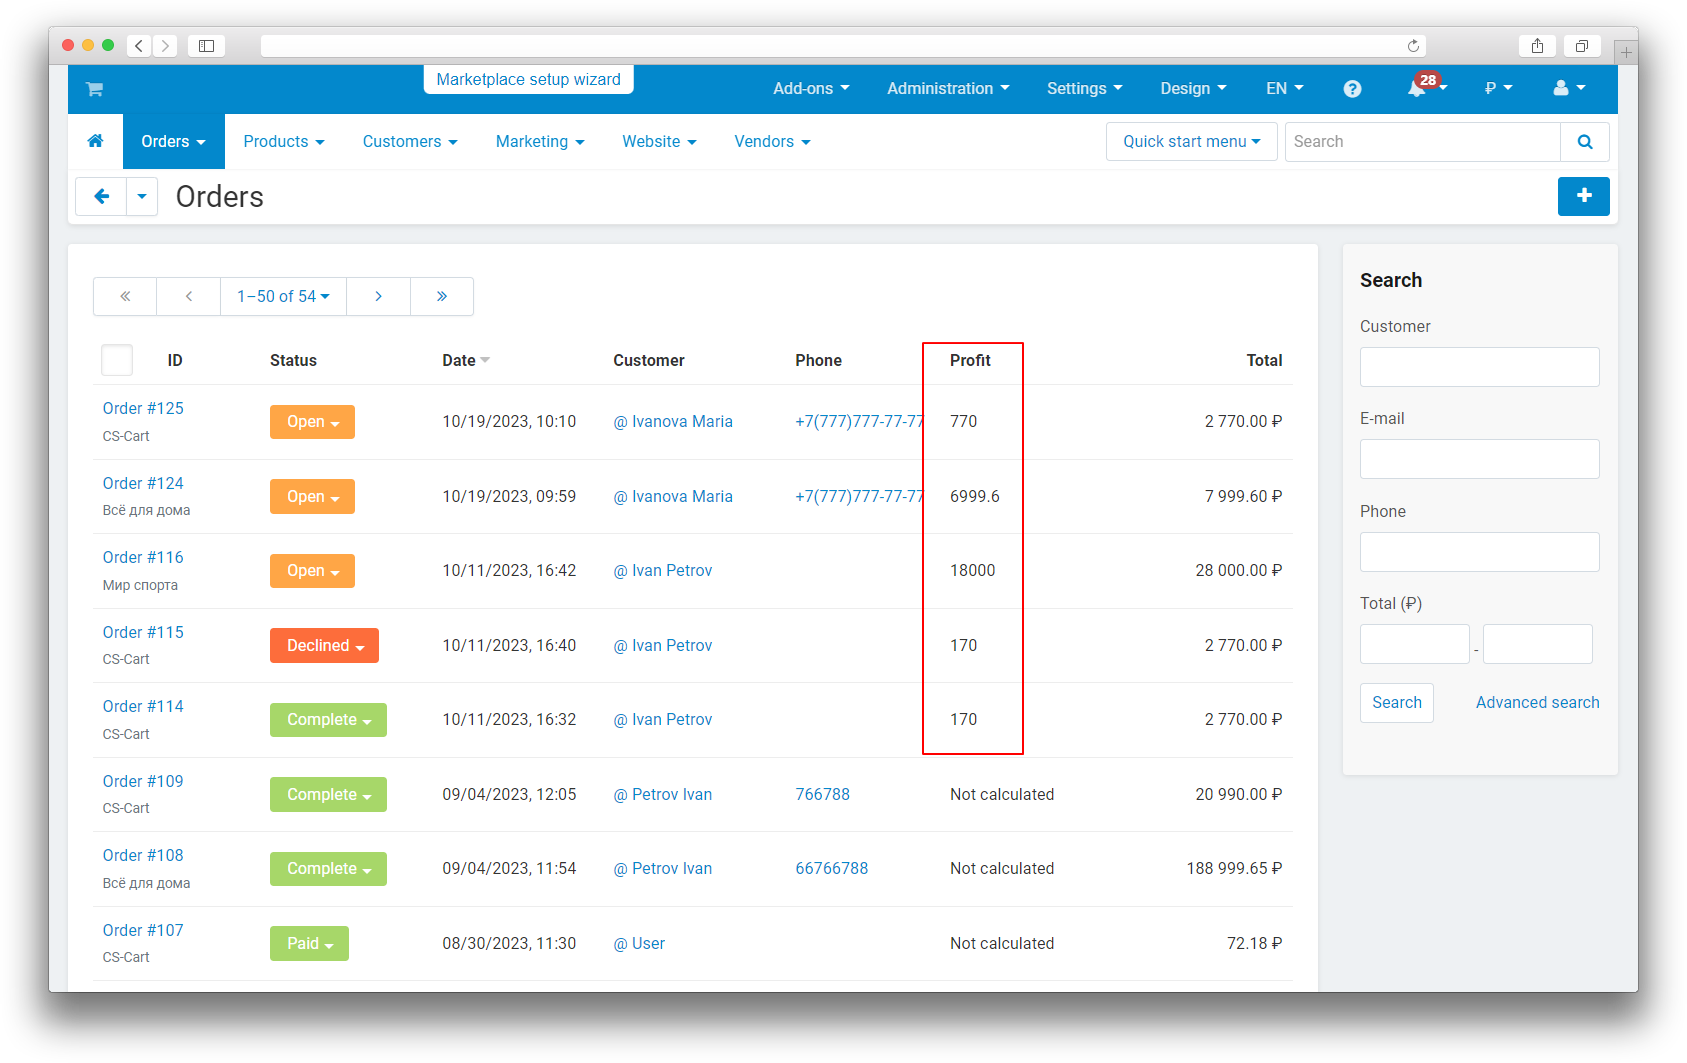The image size is (1687, 1063).
Task: Click the magnifier search icon button
Action: click(1584, 142)
